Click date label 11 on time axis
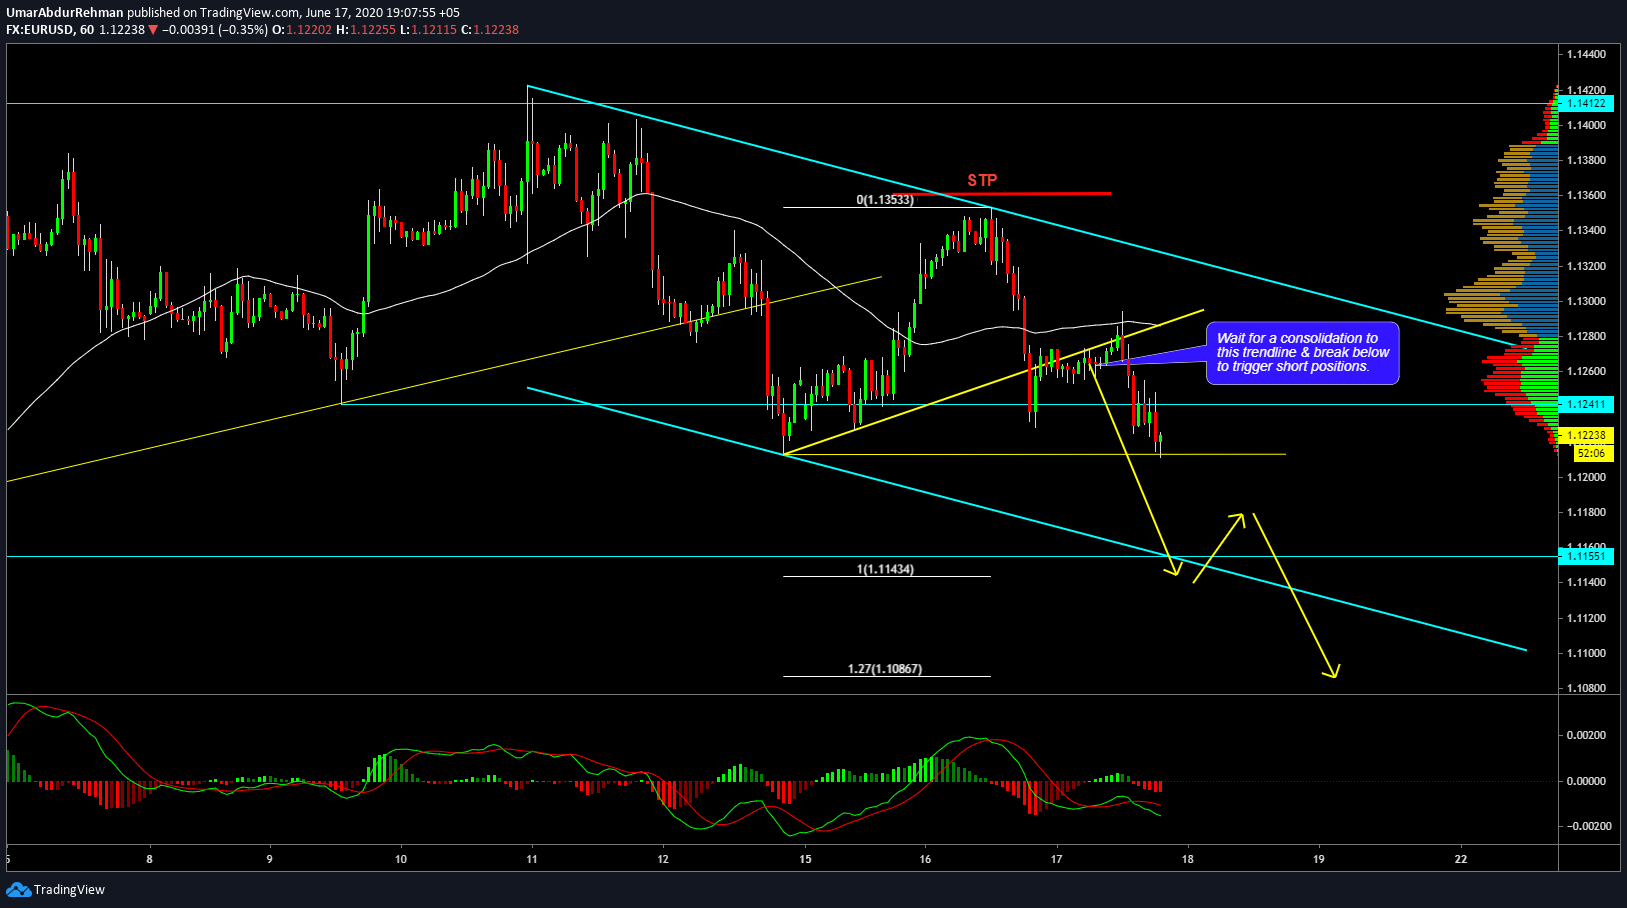The width and height of the screenshot is (1627, 908). [532, 859]
